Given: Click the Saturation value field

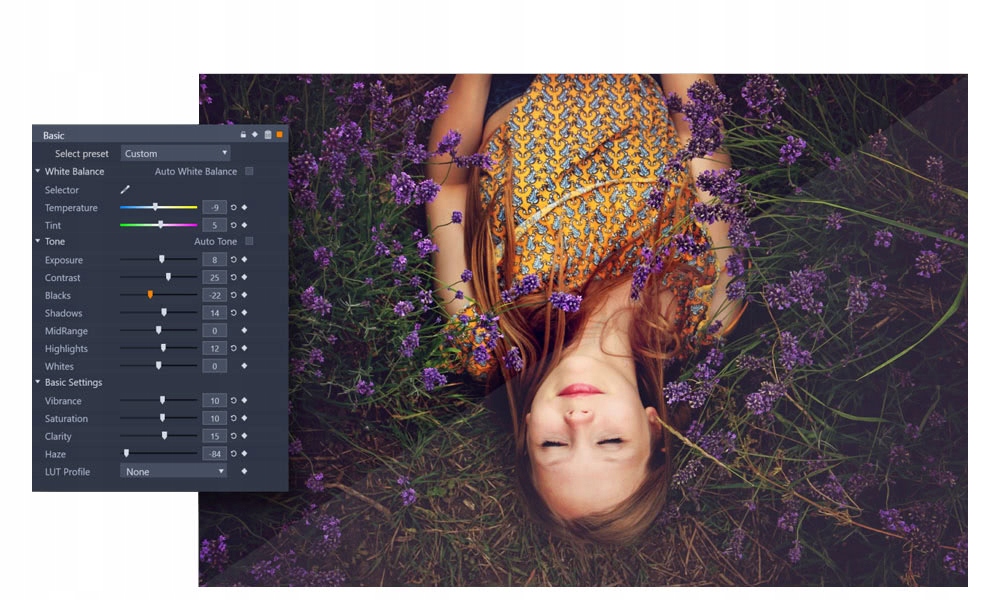Looking at the screenshot, I should tap(214, 419).
